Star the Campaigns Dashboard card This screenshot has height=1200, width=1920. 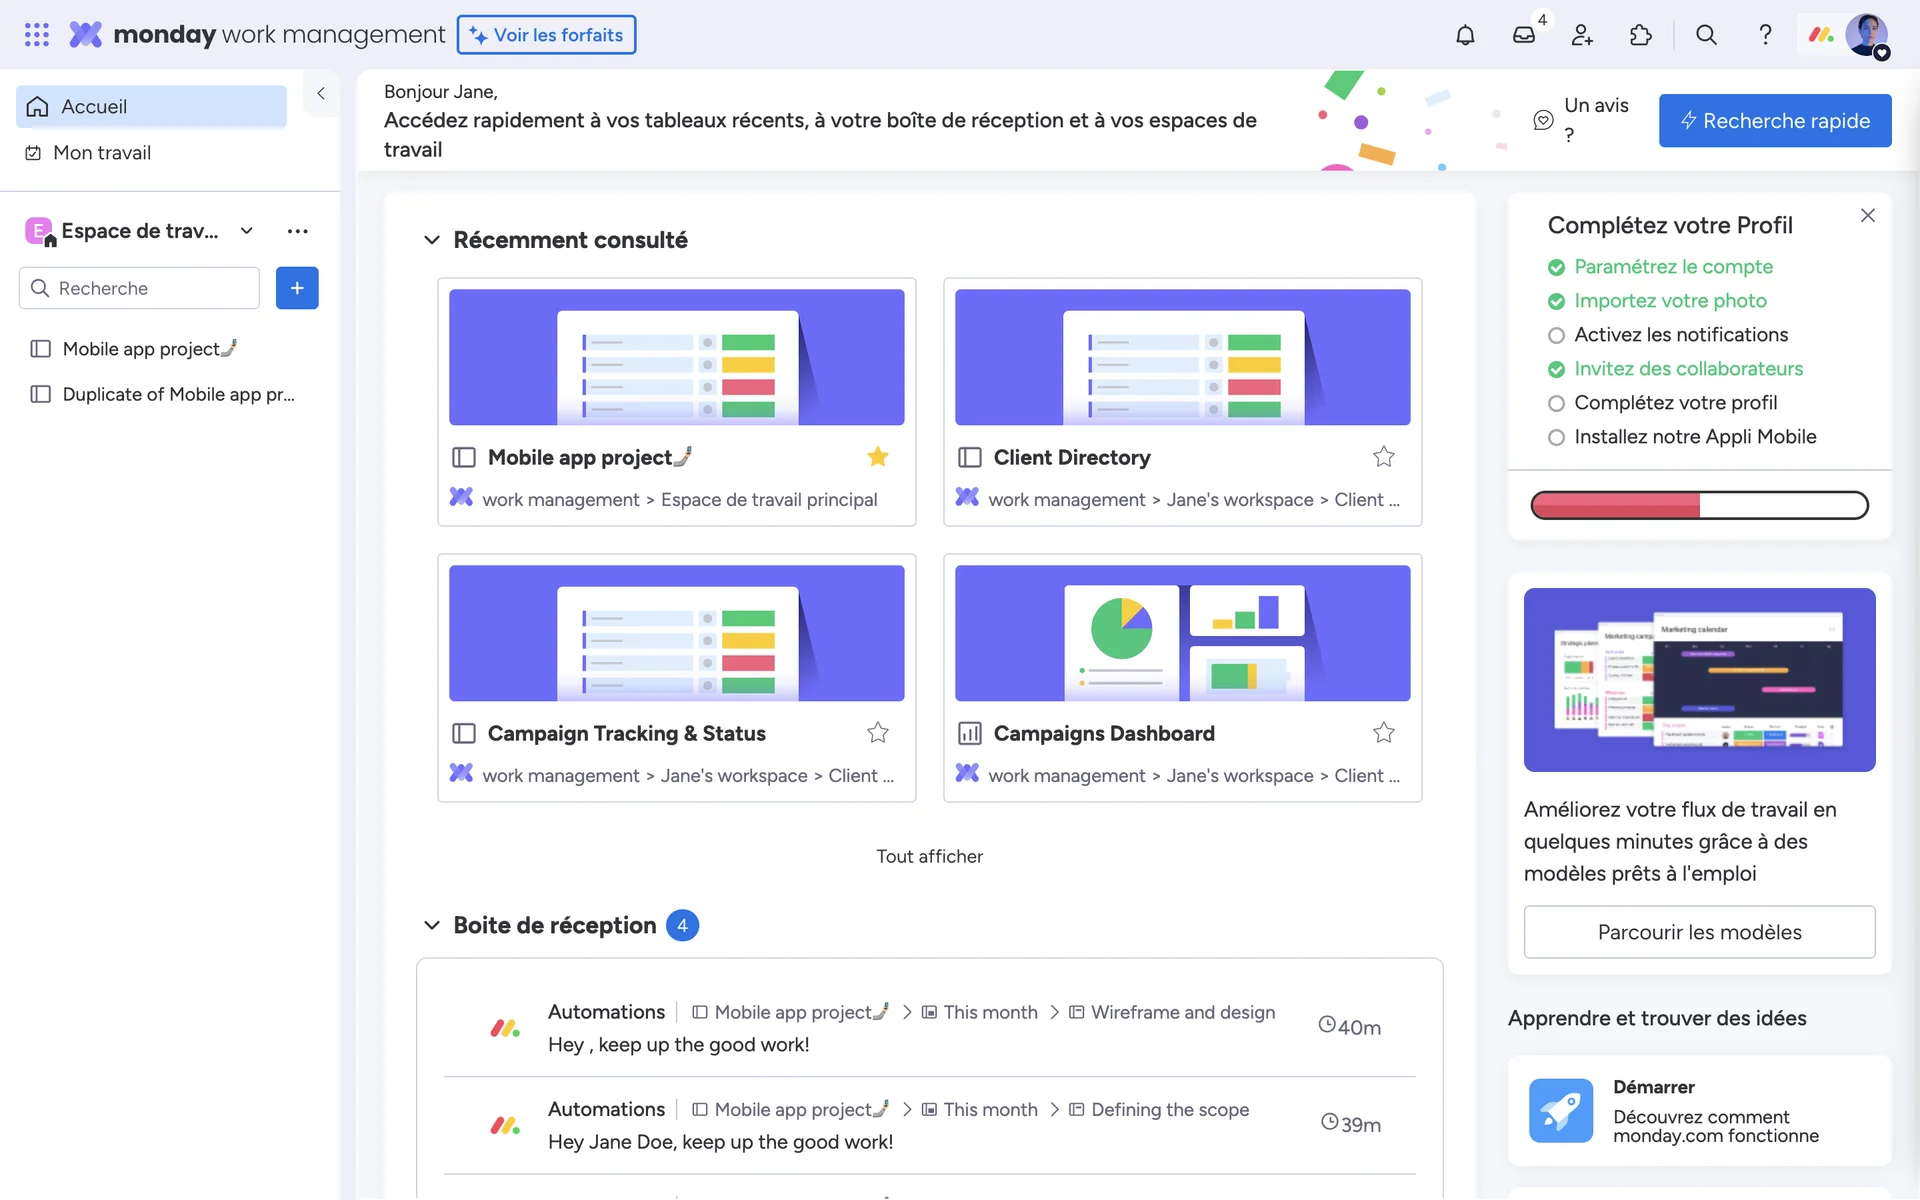click(1383, 733)
